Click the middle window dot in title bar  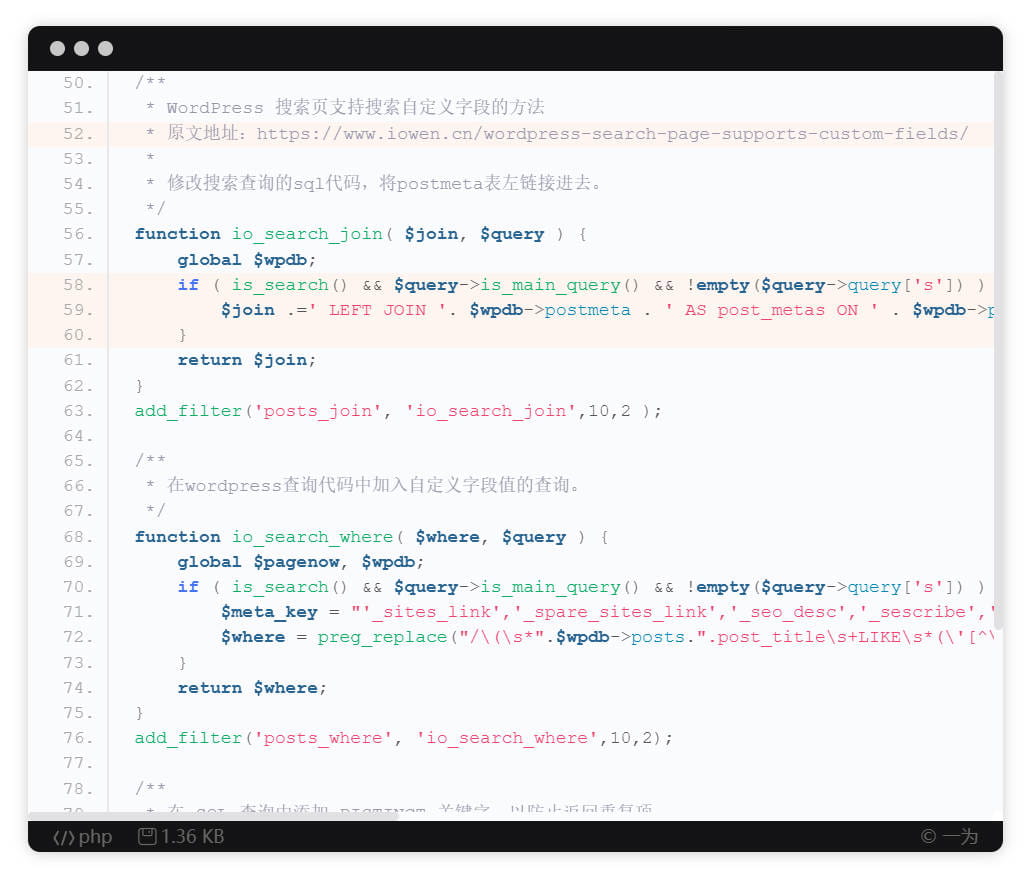[x=79, y=47]
